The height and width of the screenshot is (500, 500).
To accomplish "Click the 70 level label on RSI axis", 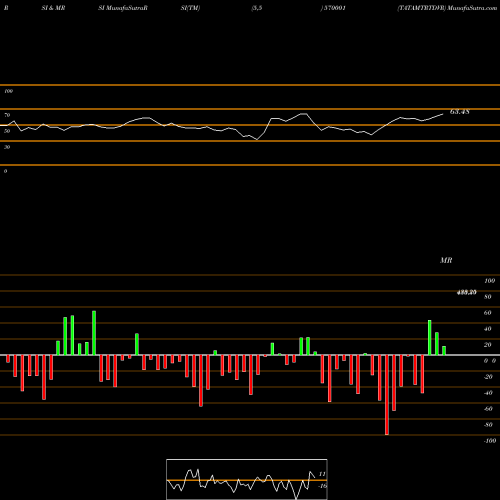I will (7, 115).
